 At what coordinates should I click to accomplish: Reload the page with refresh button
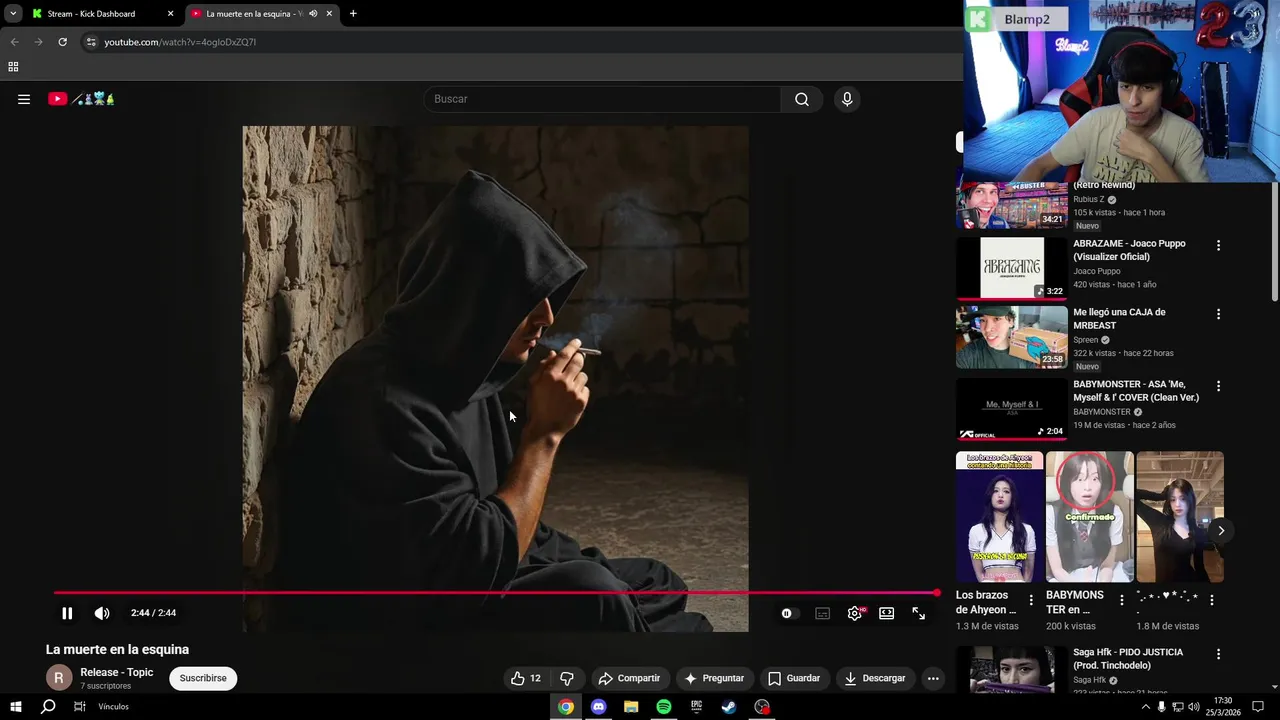62,42
